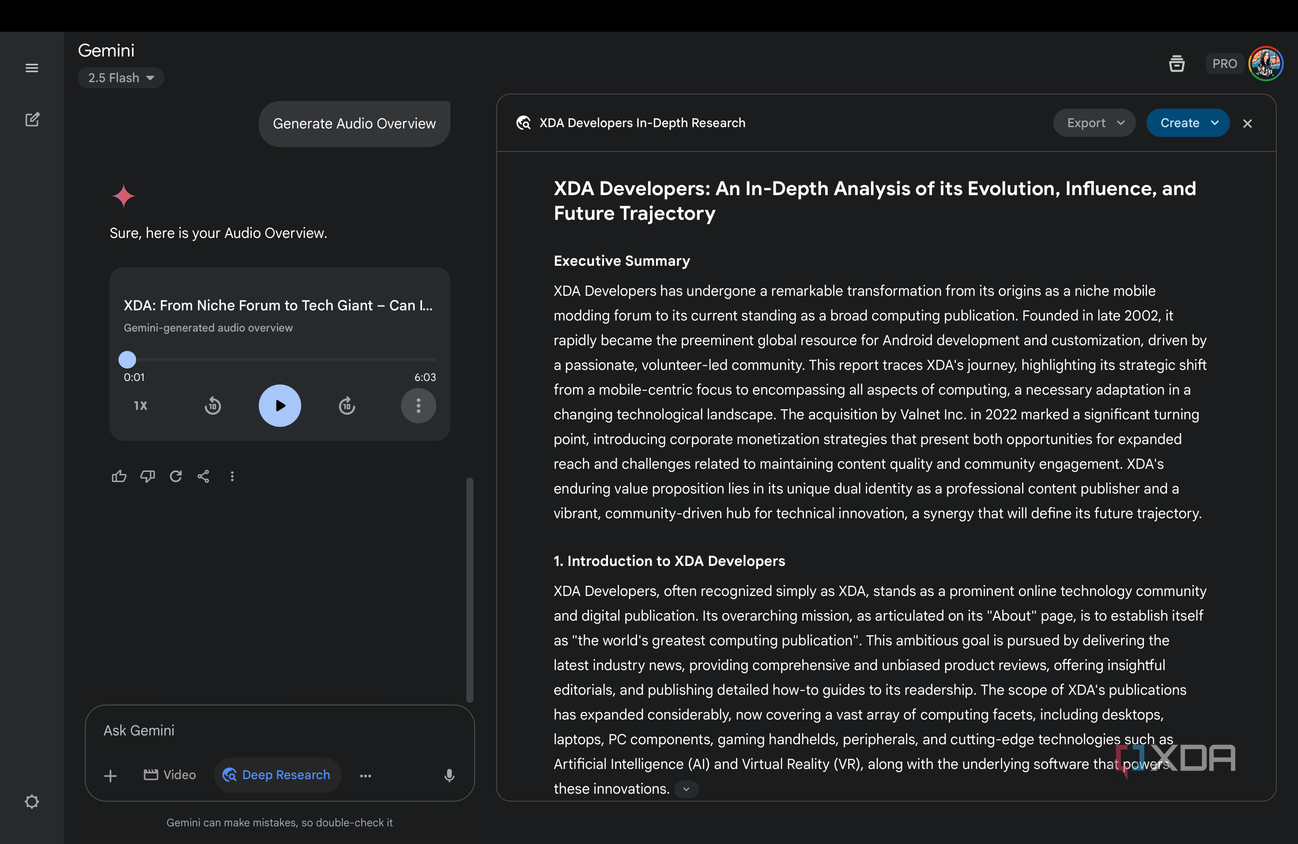The width and height of the screenshot is (1298, 844).
Task: Give the response a thumbs up
Action: tap(119, 476)
